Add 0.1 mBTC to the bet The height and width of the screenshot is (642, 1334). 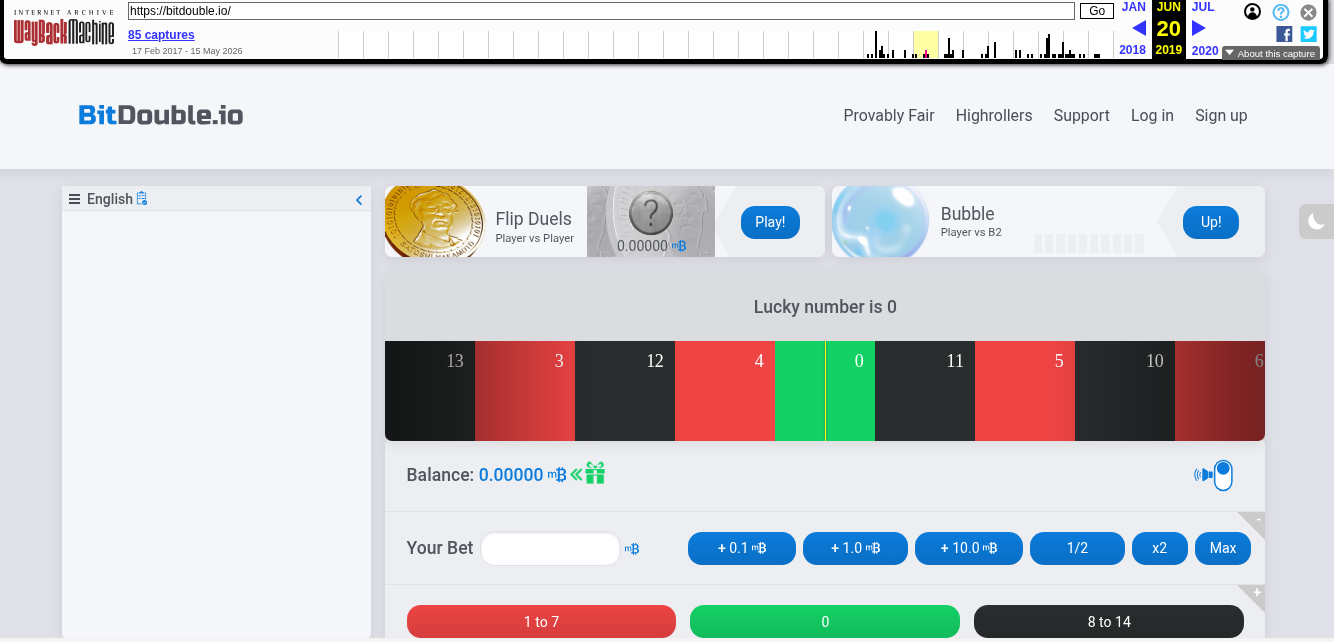tap(742, 548)
